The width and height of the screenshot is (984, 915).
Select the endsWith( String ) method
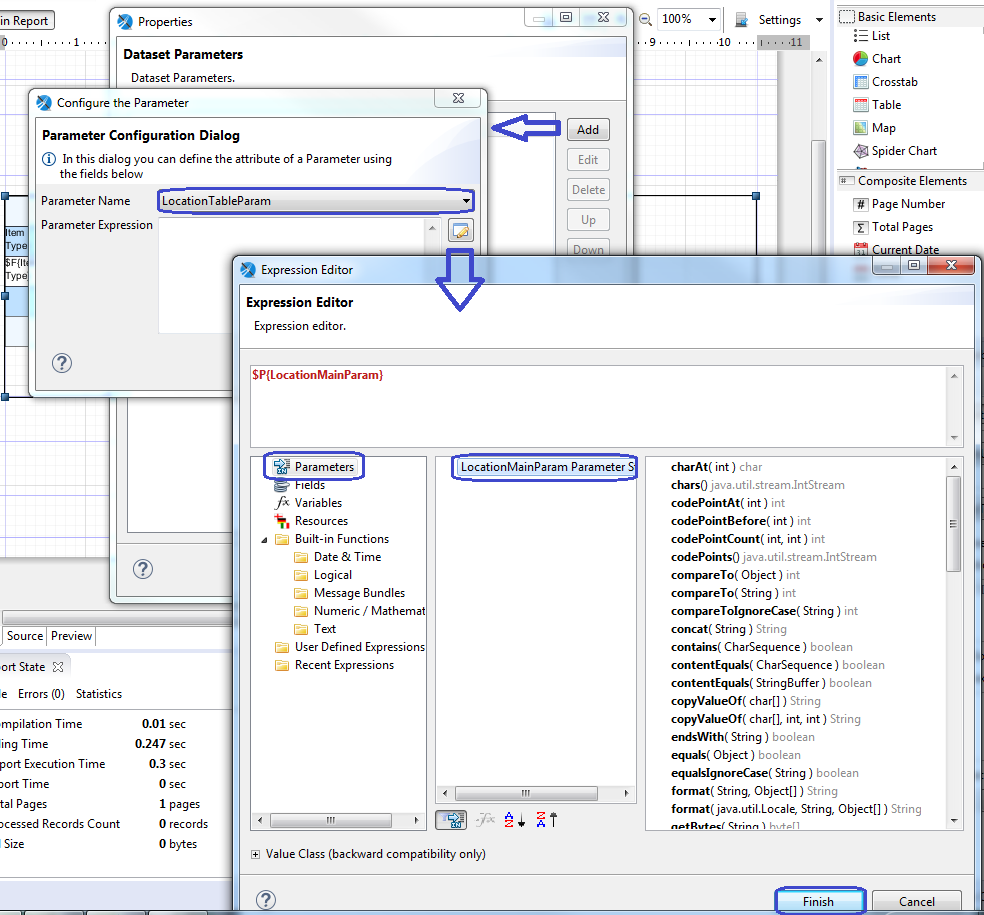(x=742, y=737)
